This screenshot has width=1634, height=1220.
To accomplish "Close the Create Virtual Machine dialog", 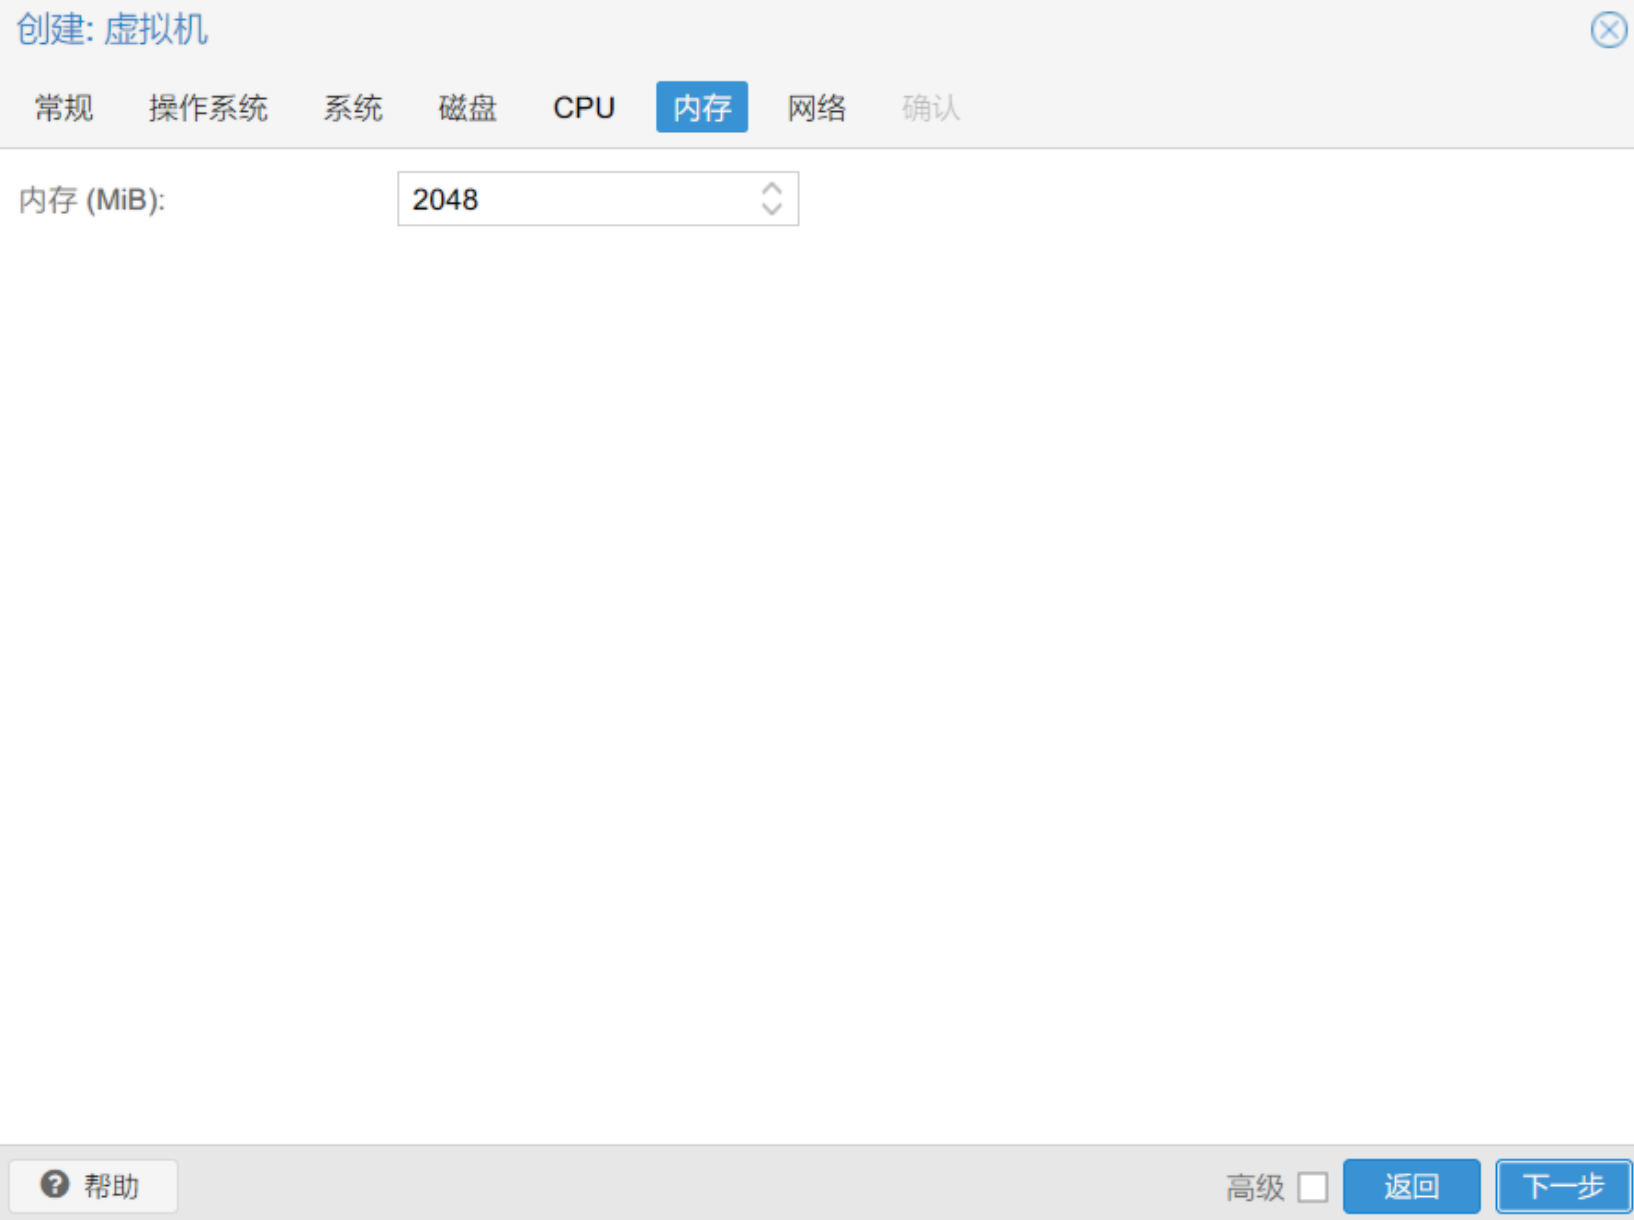I will (x=1608, y=30).
